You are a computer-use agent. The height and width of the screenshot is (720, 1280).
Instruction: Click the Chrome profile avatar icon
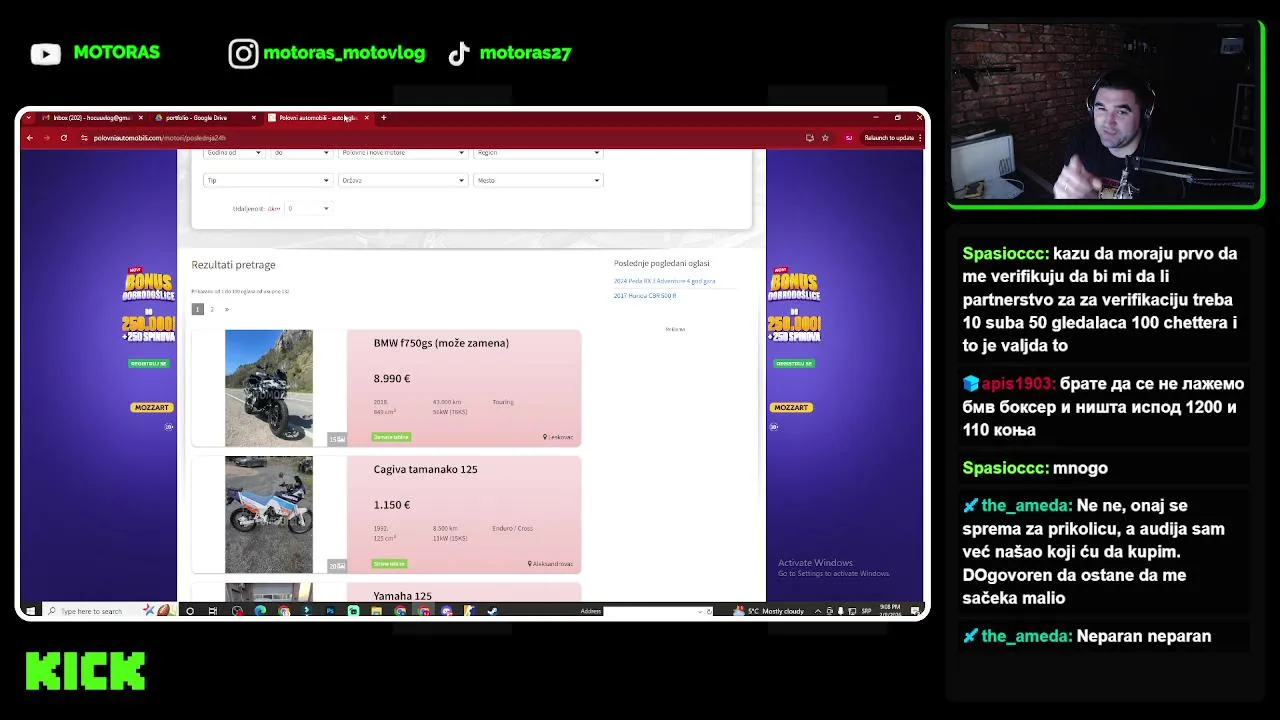click(849, 138)
